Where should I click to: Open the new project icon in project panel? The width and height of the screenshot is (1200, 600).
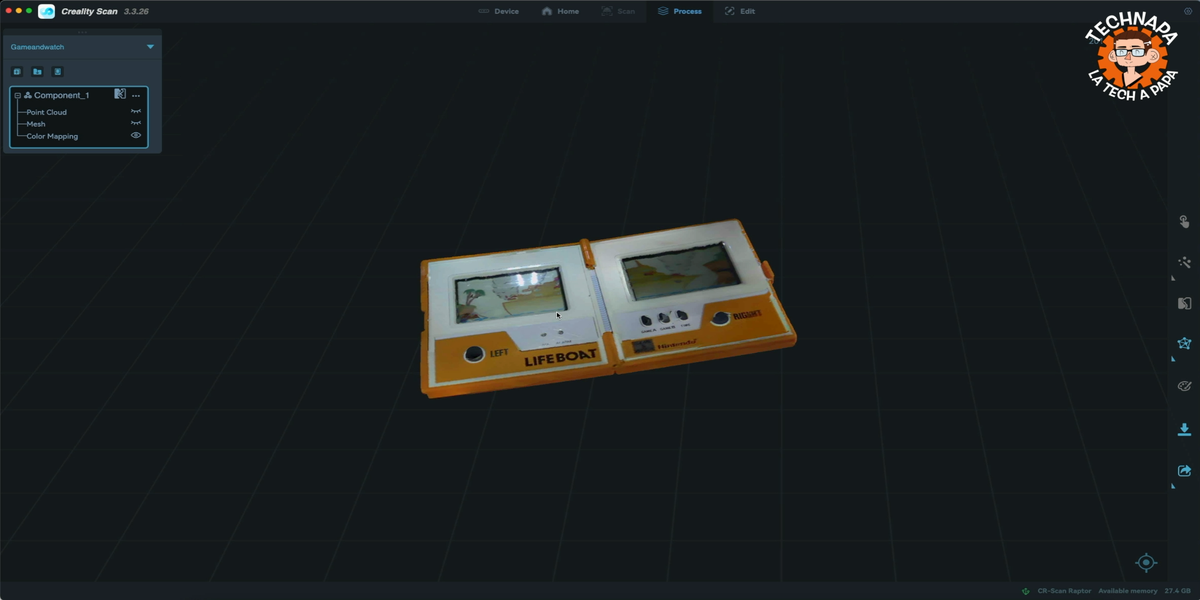(x=17, y=72)
